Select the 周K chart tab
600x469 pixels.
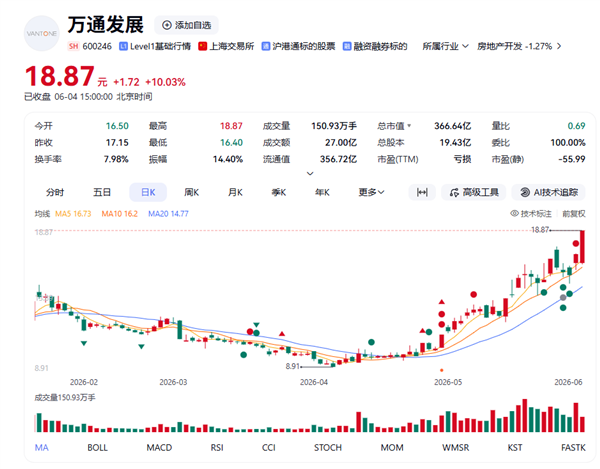(191, 192)
